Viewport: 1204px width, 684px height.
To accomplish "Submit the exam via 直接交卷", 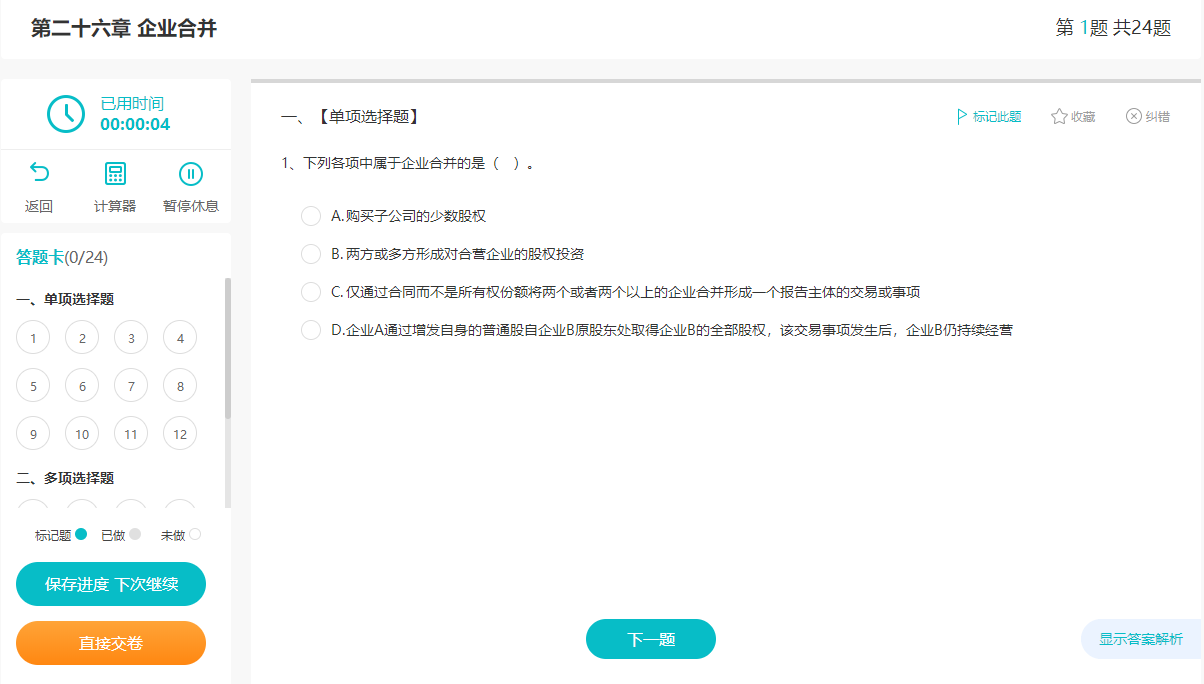I will tap(110, 643).
